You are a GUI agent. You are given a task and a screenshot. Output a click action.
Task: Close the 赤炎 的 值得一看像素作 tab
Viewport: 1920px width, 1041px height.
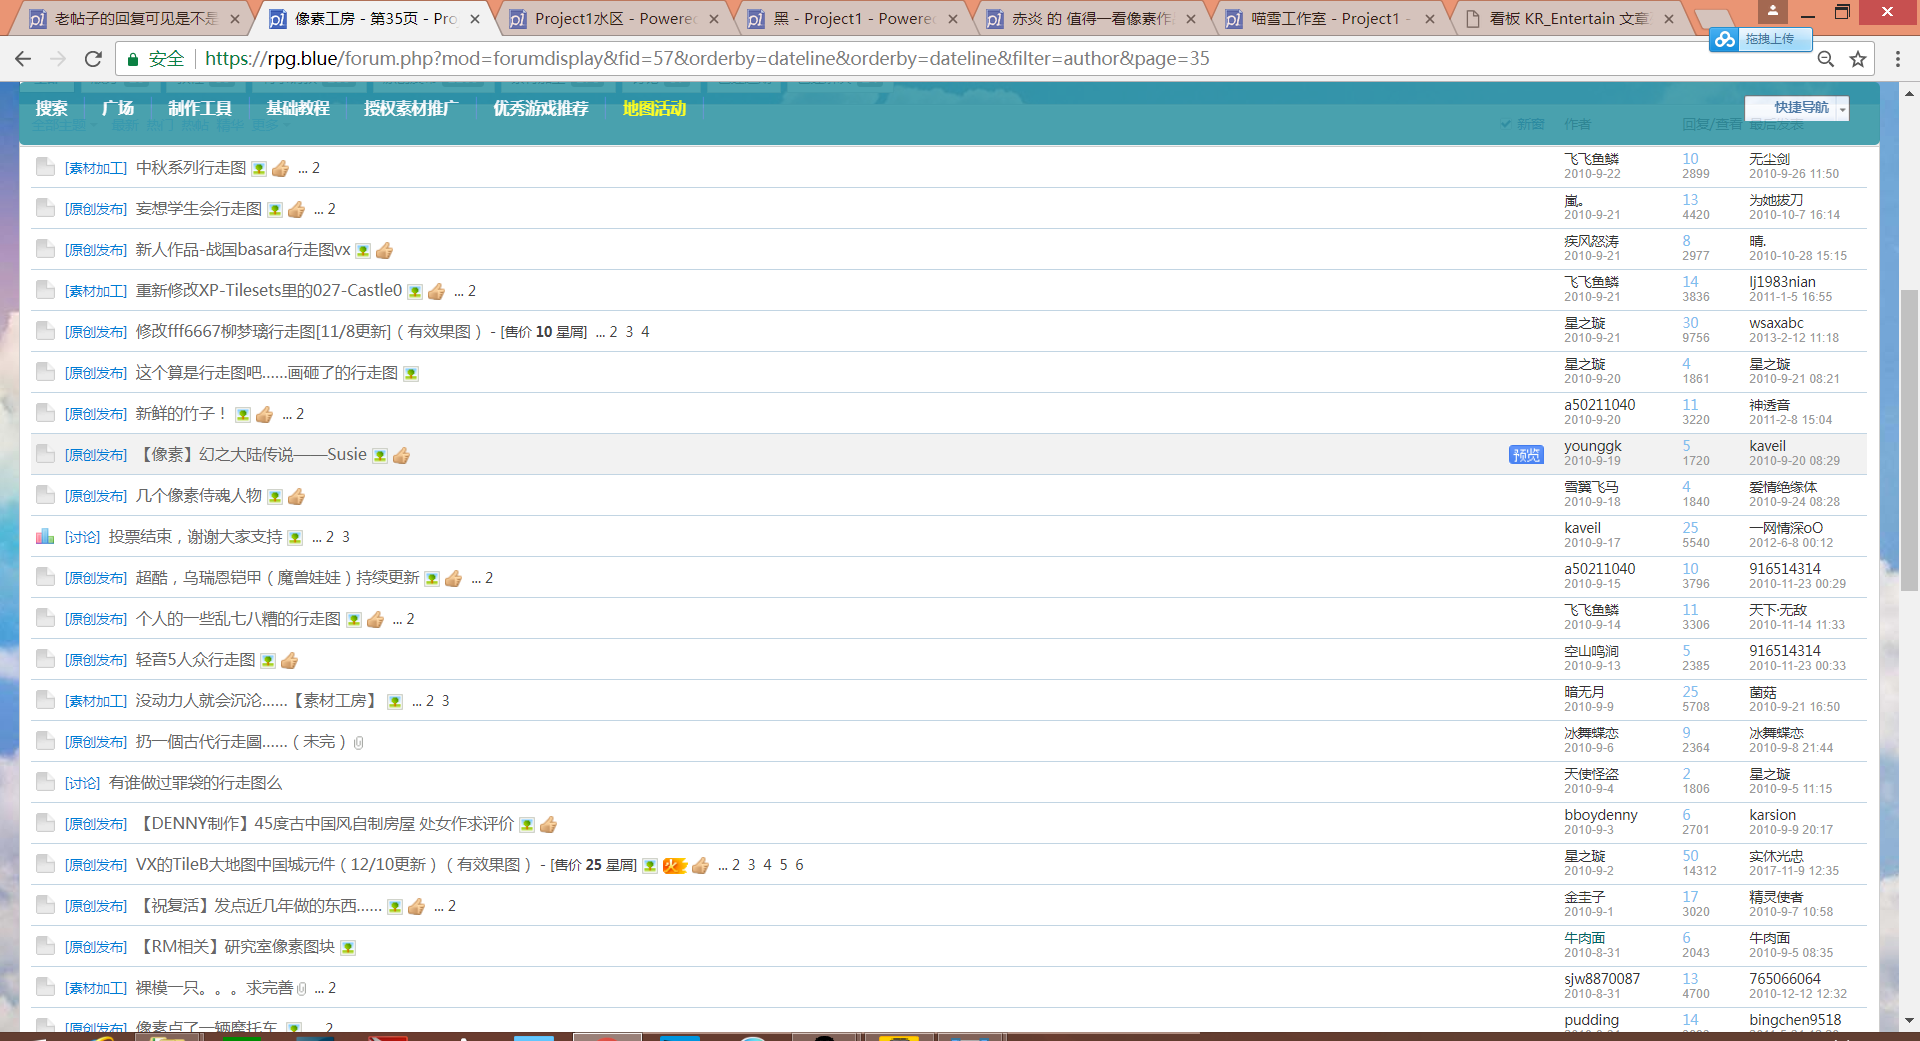[1191, 18]
